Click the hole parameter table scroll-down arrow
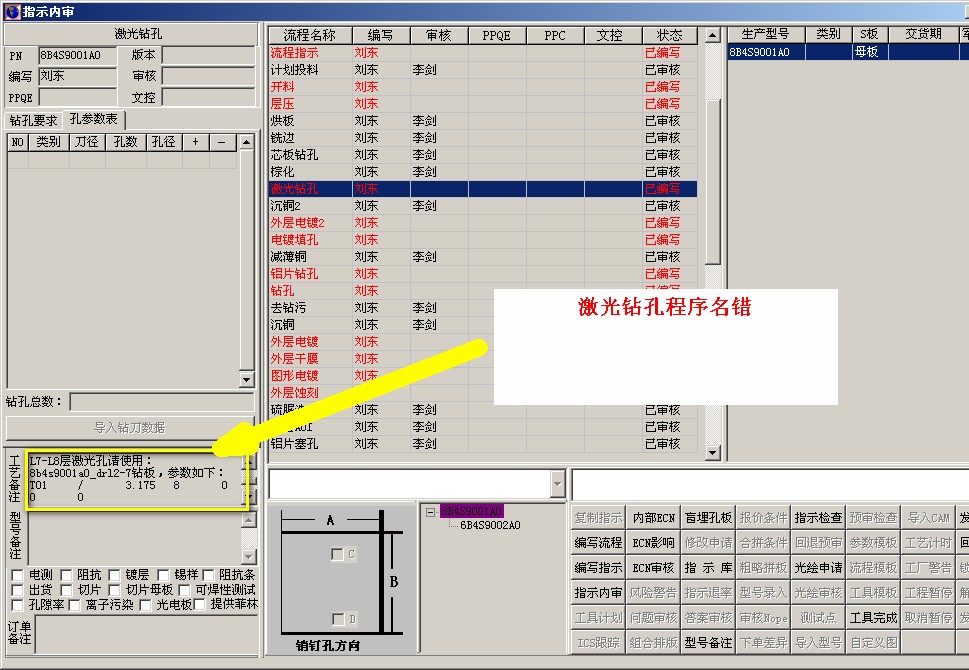969x670 pixels. click(247, 380)
